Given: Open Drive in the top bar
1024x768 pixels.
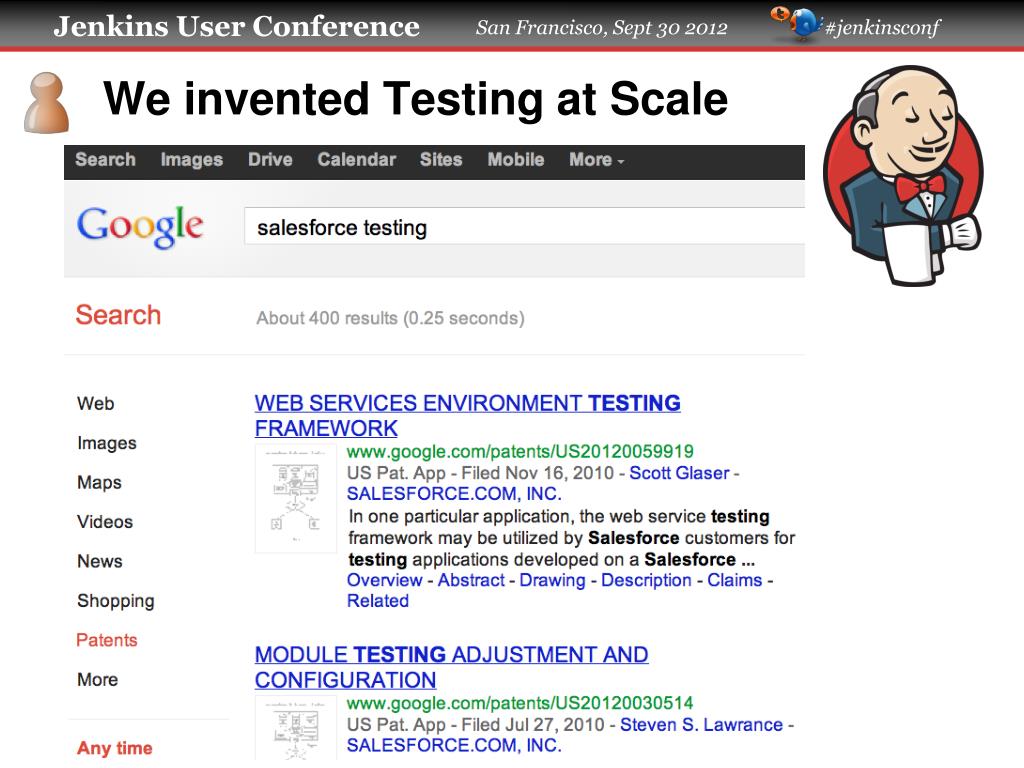Looking at the screenshot, I should click(x=270, y=159).
